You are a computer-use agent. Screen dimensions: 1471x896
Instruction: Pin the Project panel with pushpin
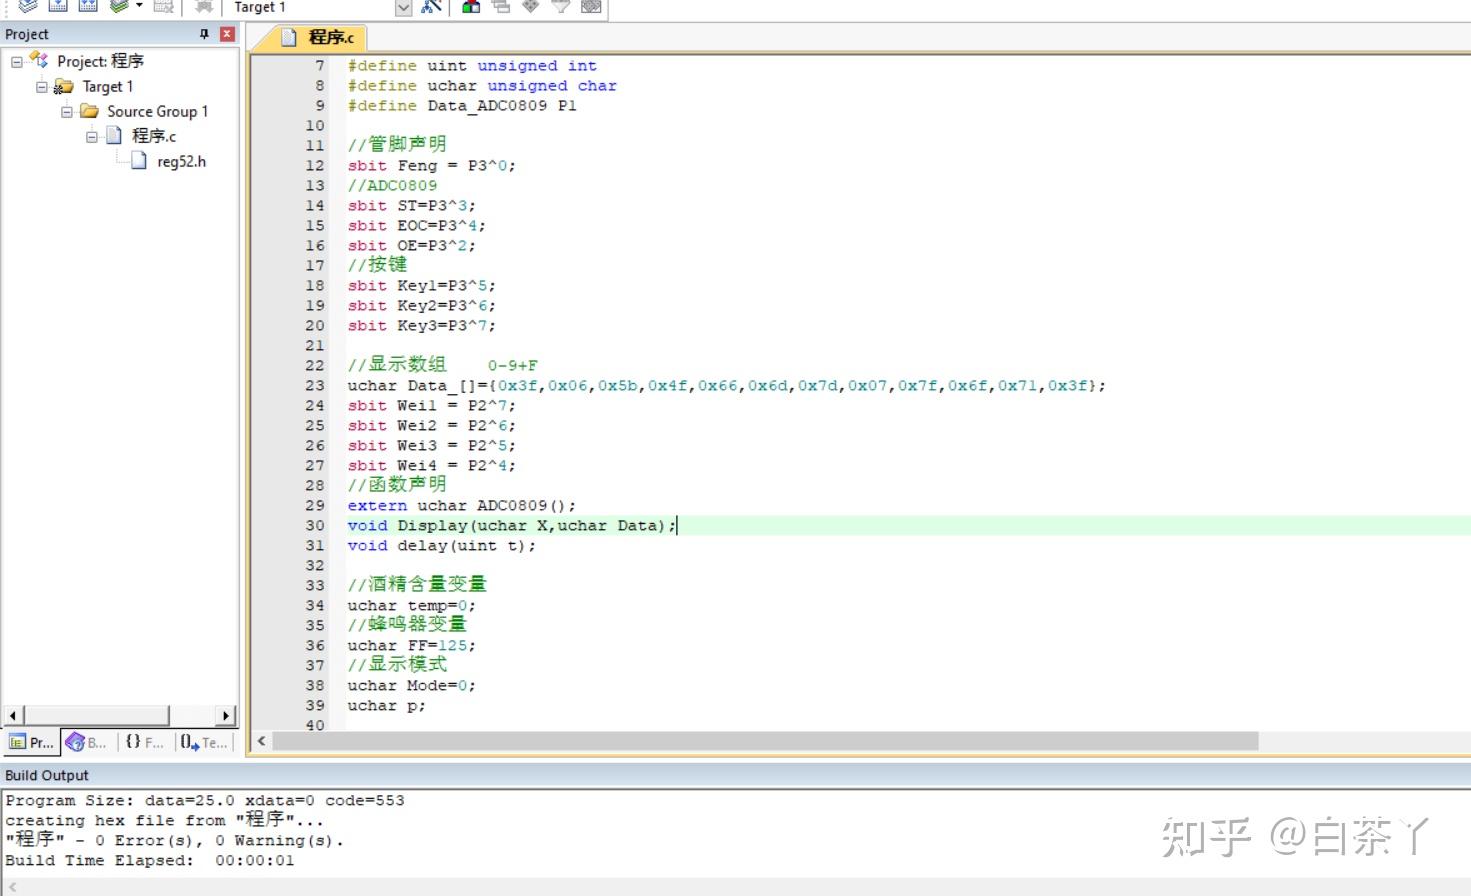(x=204, y=34)
